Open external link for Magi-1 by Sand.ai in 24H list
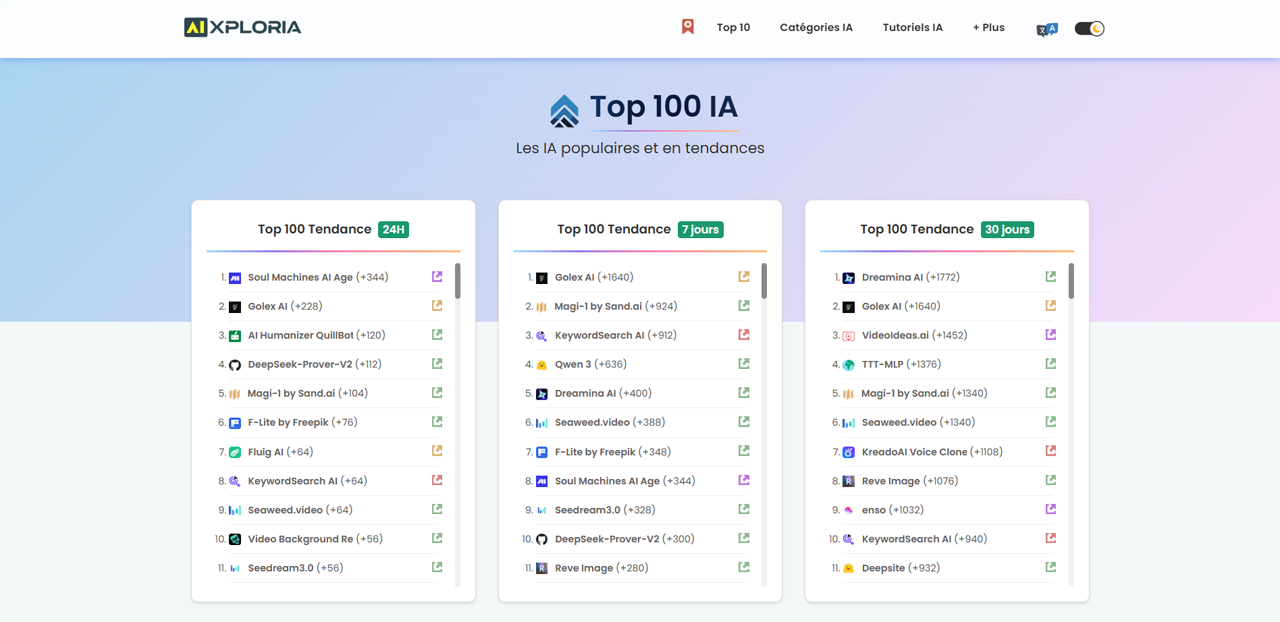 point(437,393)
